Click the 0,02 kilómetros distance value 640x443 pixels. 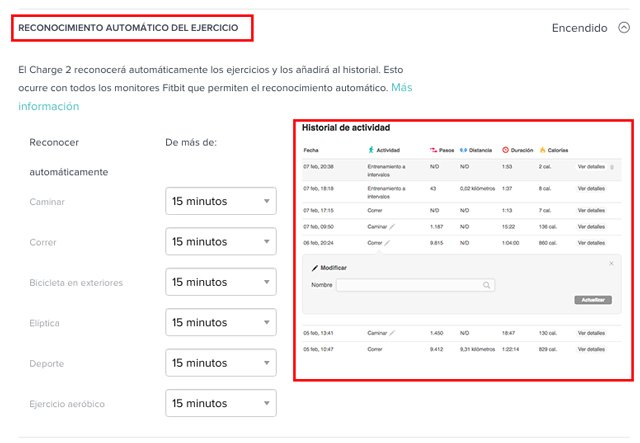pyautogui.click(x=477, y=189)
